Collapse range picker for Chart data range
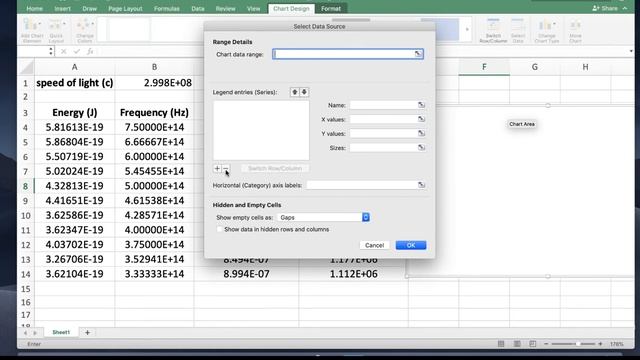Viewport: 640px width, 360px height. pos(418,54)
